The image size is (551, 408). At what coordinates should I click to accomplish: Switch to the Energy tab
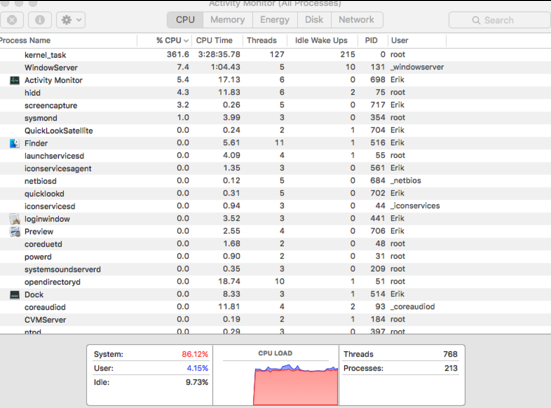[274, 20]
